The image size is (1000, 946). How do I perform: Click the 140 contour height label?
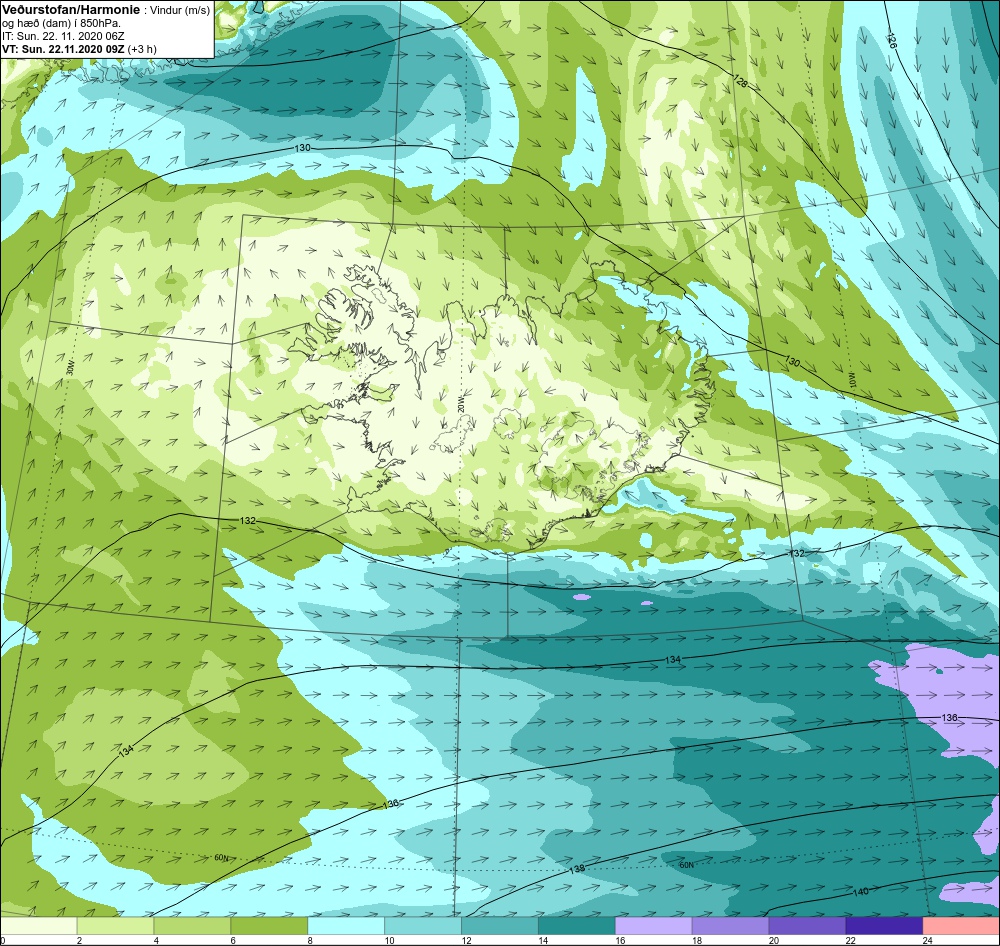[860, 891]
